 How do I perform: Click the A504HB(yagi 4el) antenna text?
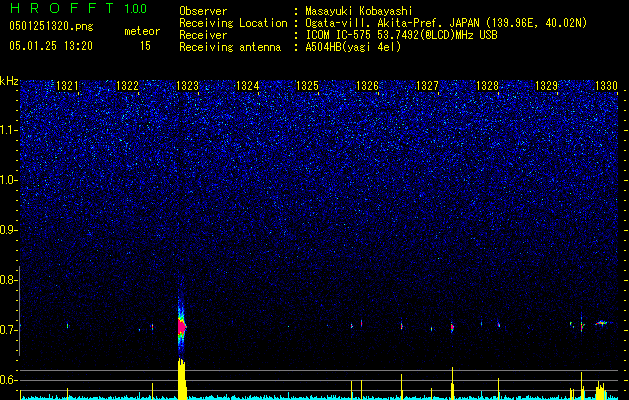[353, 47]
